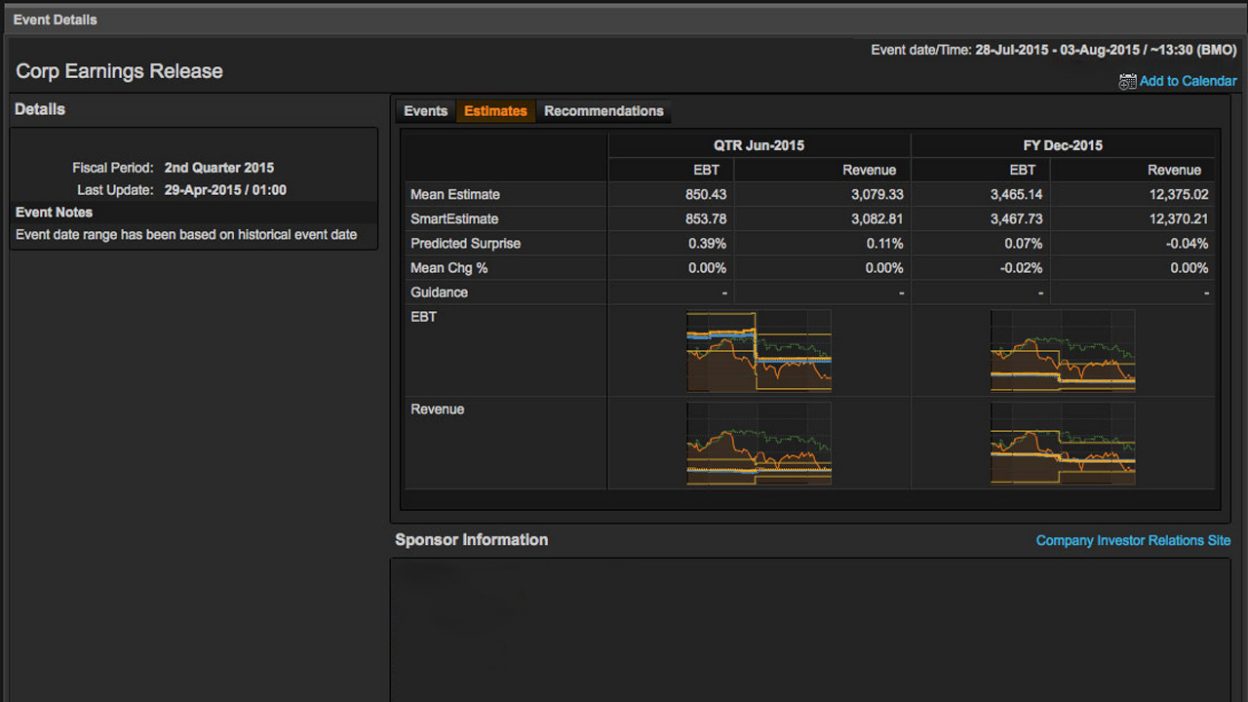Click the 12,375.02 FY revenue mean estimate

pos(1179,194)
